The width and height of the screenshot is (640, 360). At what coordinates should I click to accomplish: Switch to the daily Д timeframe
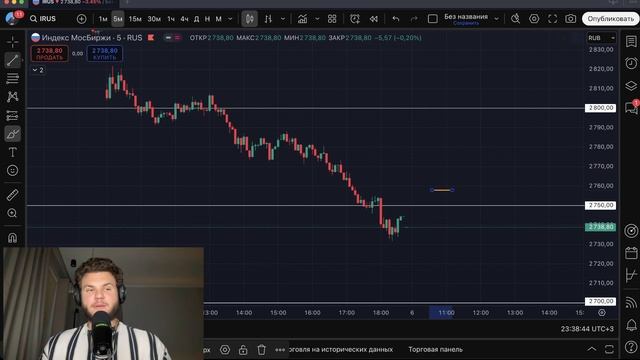[197, 19]
